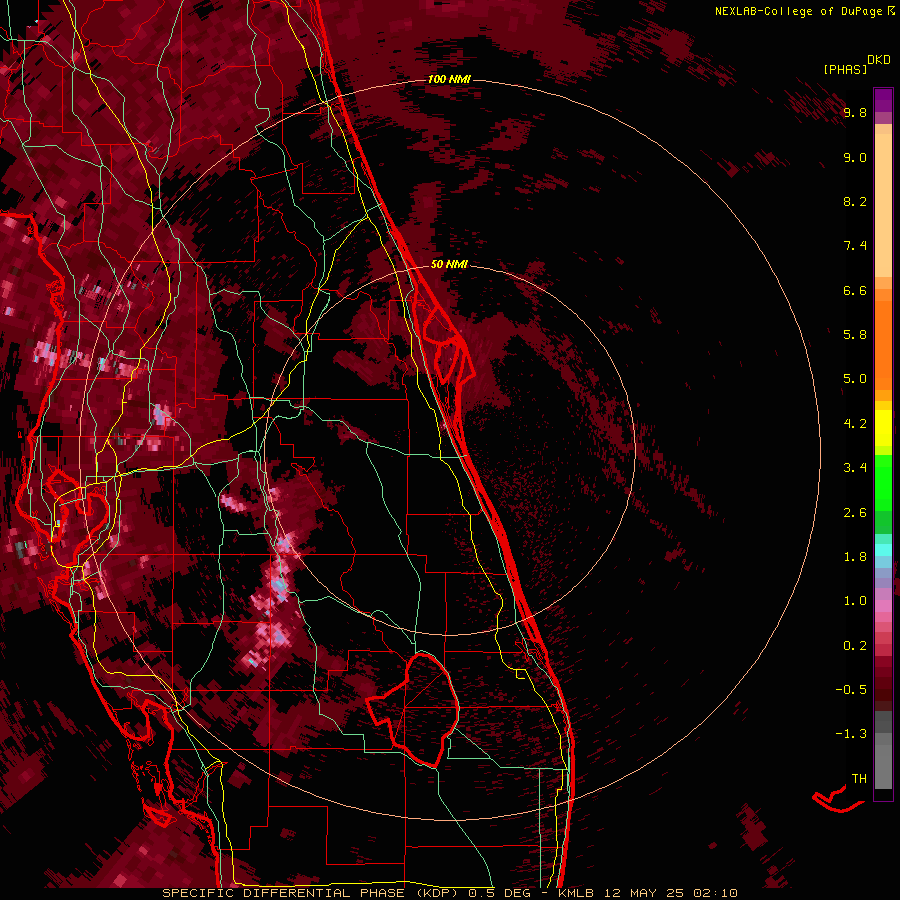Screen dimensions: 900x900
Task: Pick the cyan segment of the color bar
Action: pos(883,550)
